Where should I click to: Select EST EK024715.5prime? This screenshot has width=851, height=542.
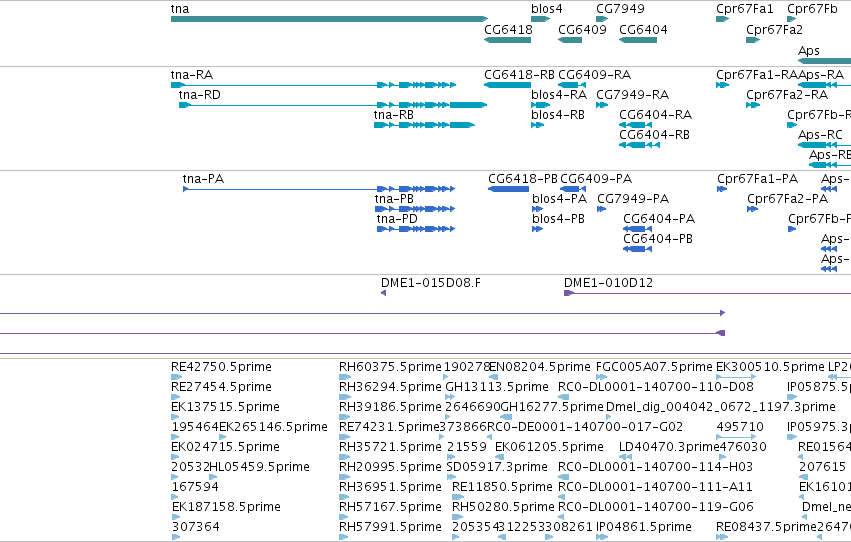coord(225,448)
